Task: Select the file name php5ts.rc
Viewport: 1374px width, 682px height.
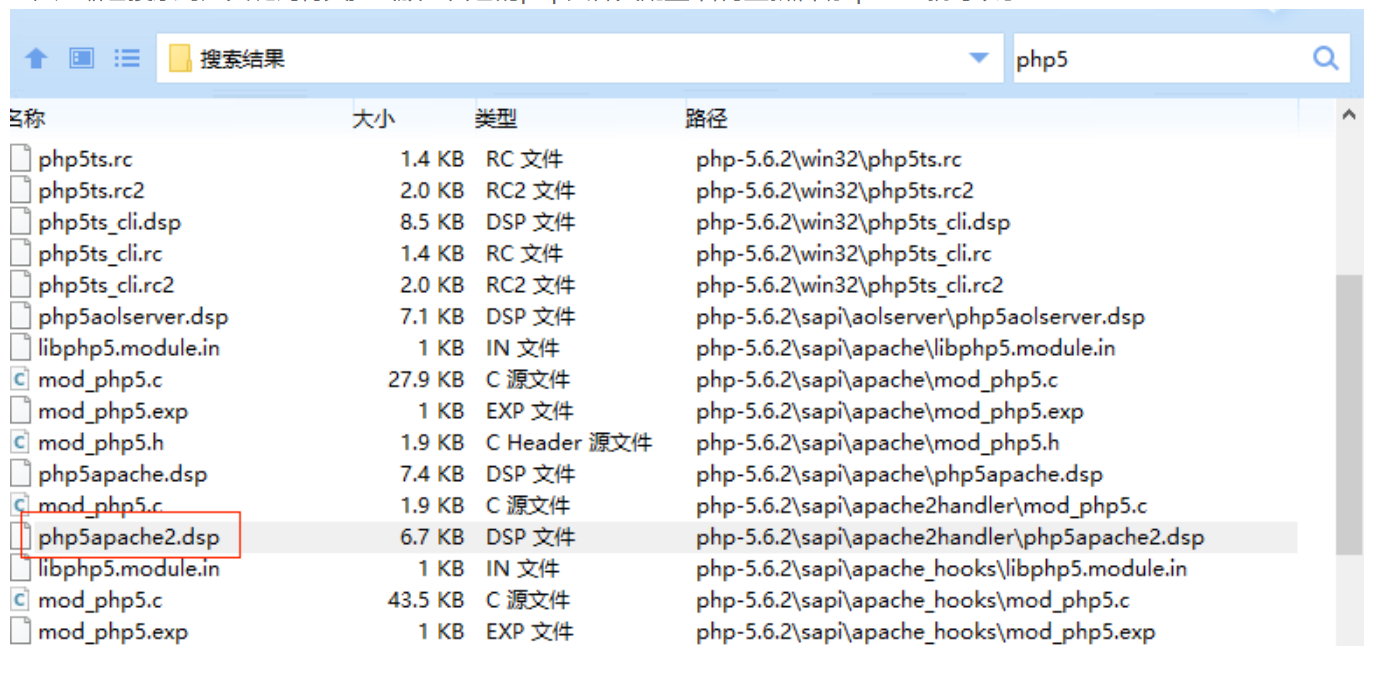Action: pyautogui.click(x=85, y=159)
